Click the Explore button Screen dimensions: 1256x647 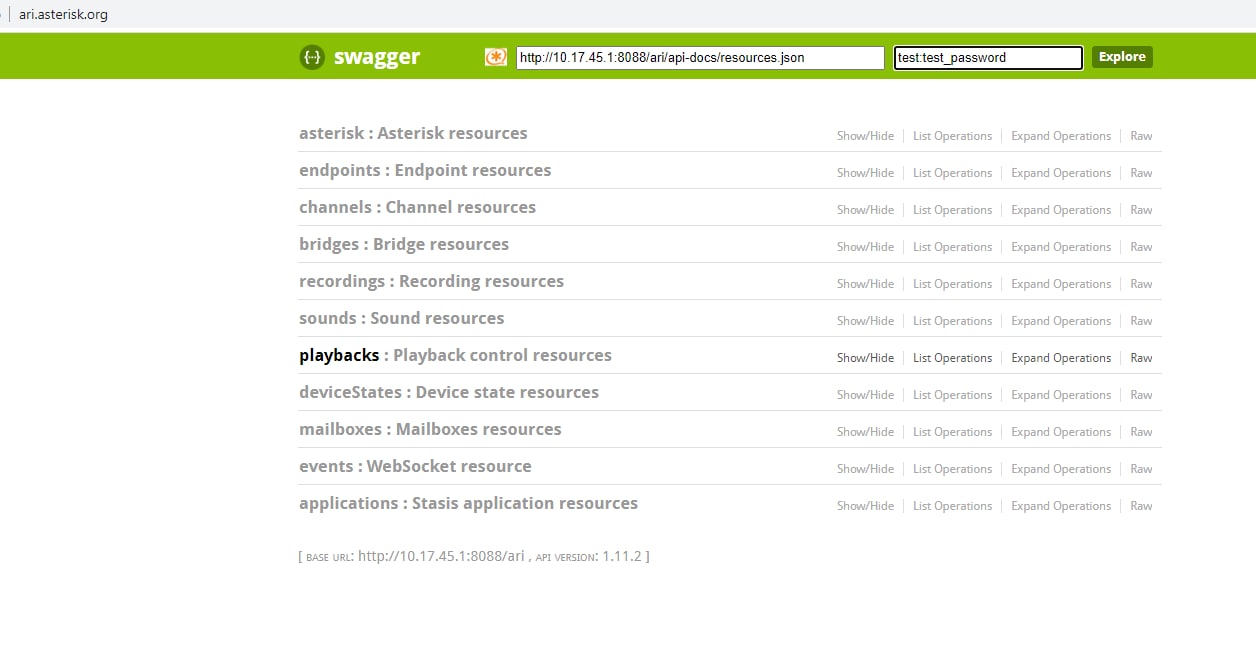(x=1122, y=57)
